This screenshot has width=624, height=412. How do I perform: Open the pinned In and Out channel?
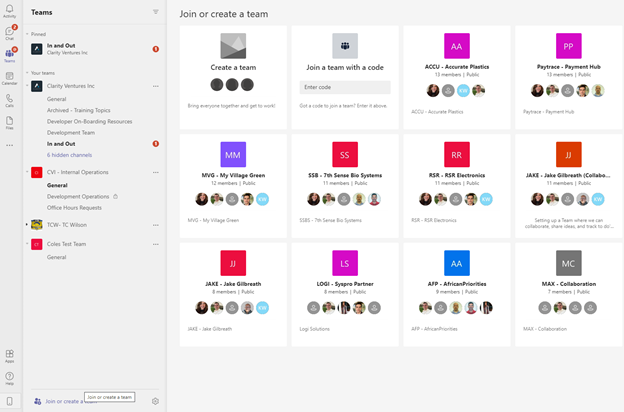(x=94, y=49)
